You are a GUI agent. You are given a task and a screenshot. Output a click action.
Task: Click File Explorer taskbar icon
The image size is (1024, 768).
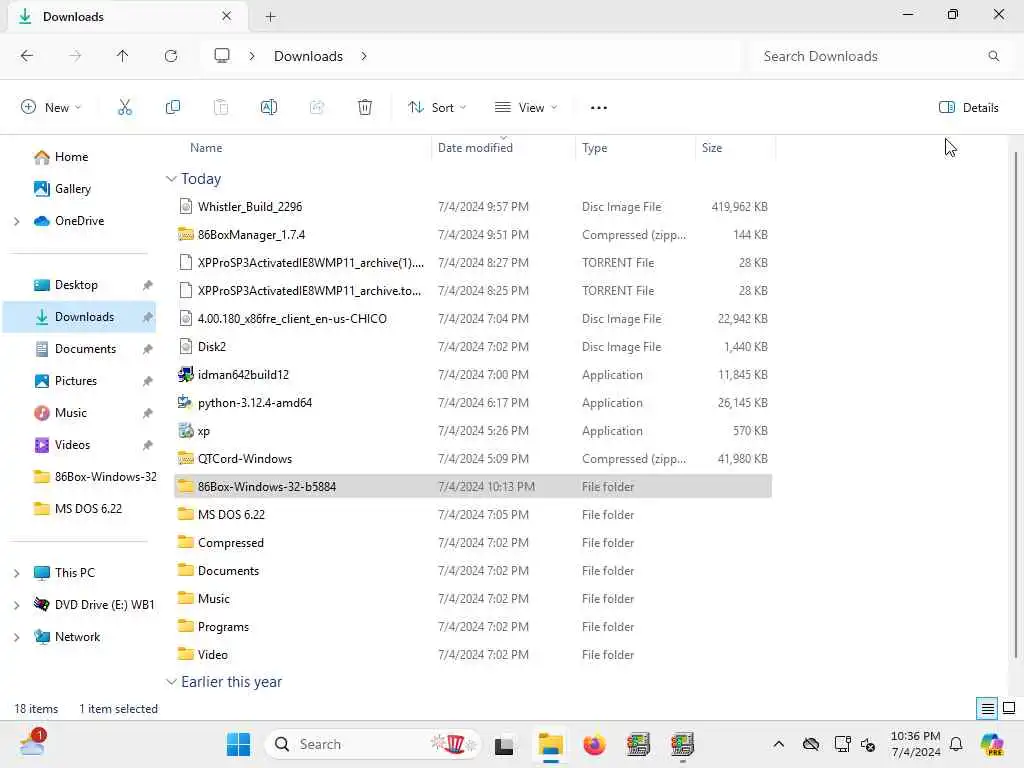click(551, 744)
